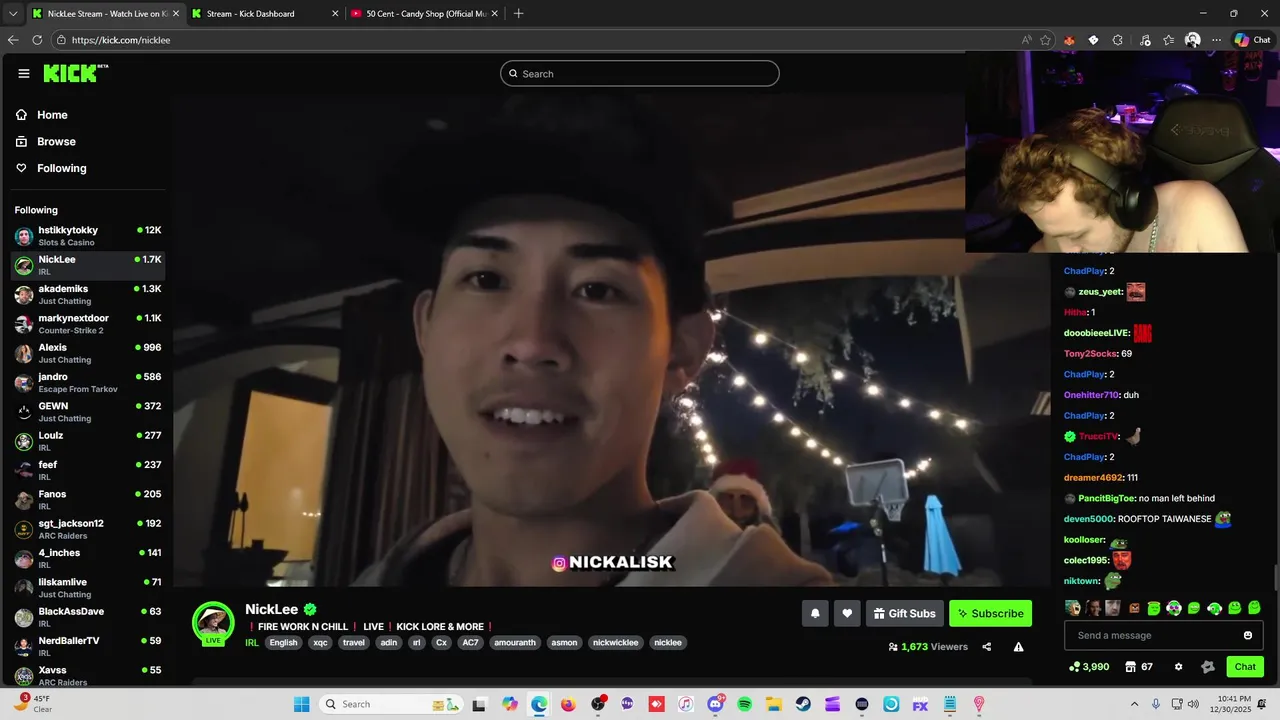
Task: Favorite this page with star icon
Action: pos(1045,40)
